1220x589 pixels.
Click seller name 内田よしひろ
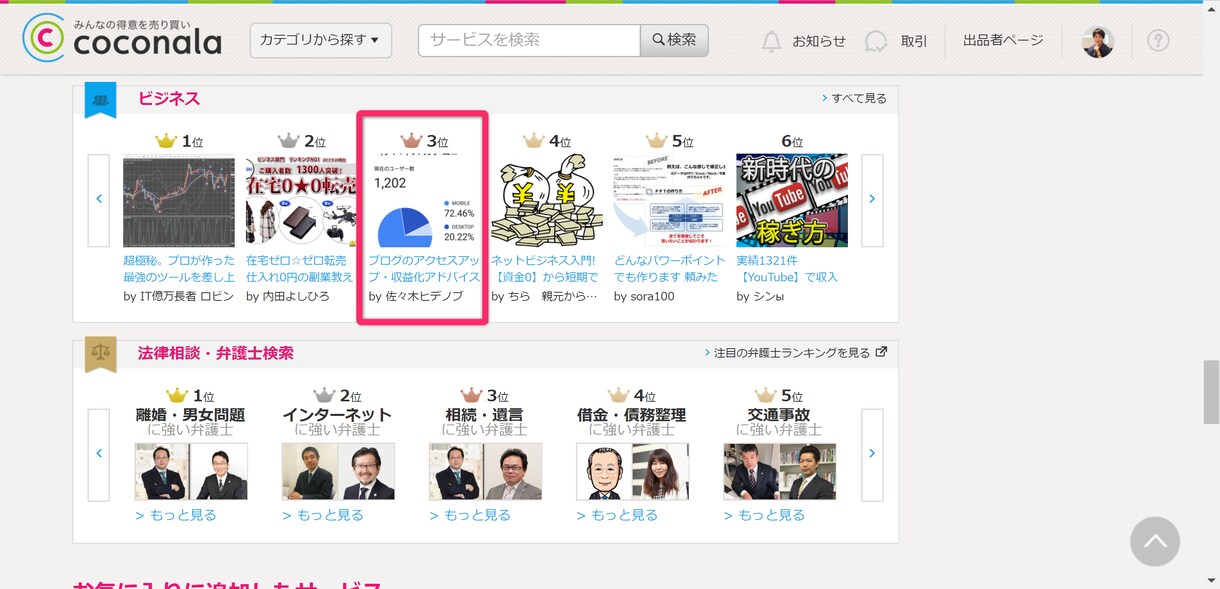(x=295, y=296)
